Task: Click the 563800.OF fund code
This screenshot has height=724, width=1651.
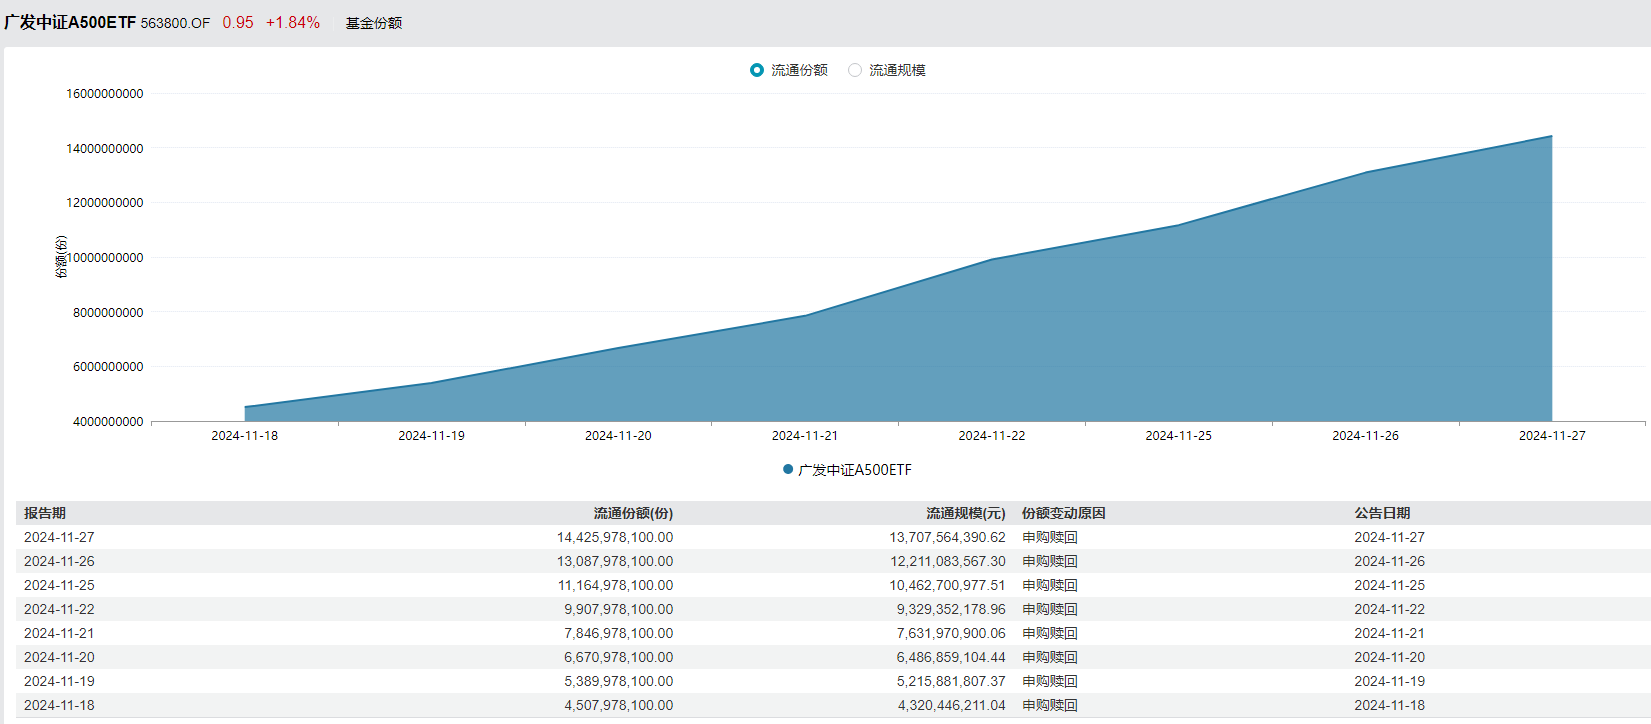Action: [176, 23]
